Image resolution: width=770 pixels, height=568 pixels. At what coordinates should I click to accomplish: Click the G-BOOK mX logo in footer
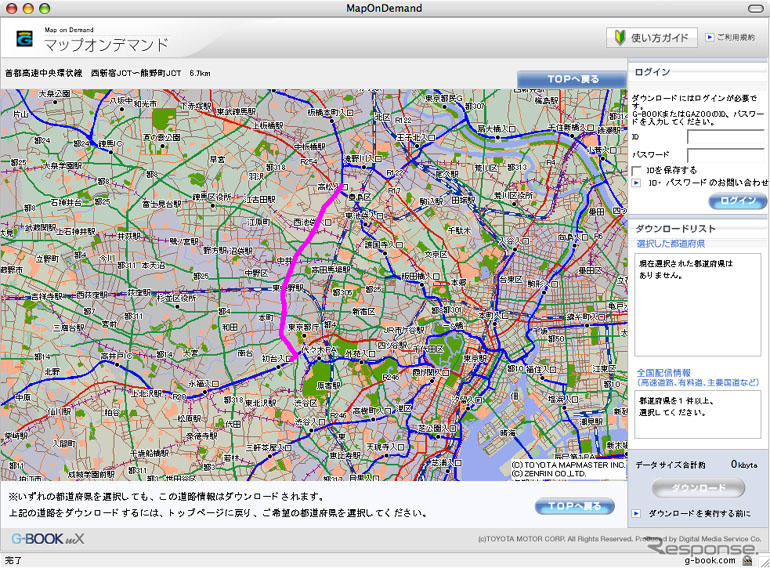pos(48,538)
